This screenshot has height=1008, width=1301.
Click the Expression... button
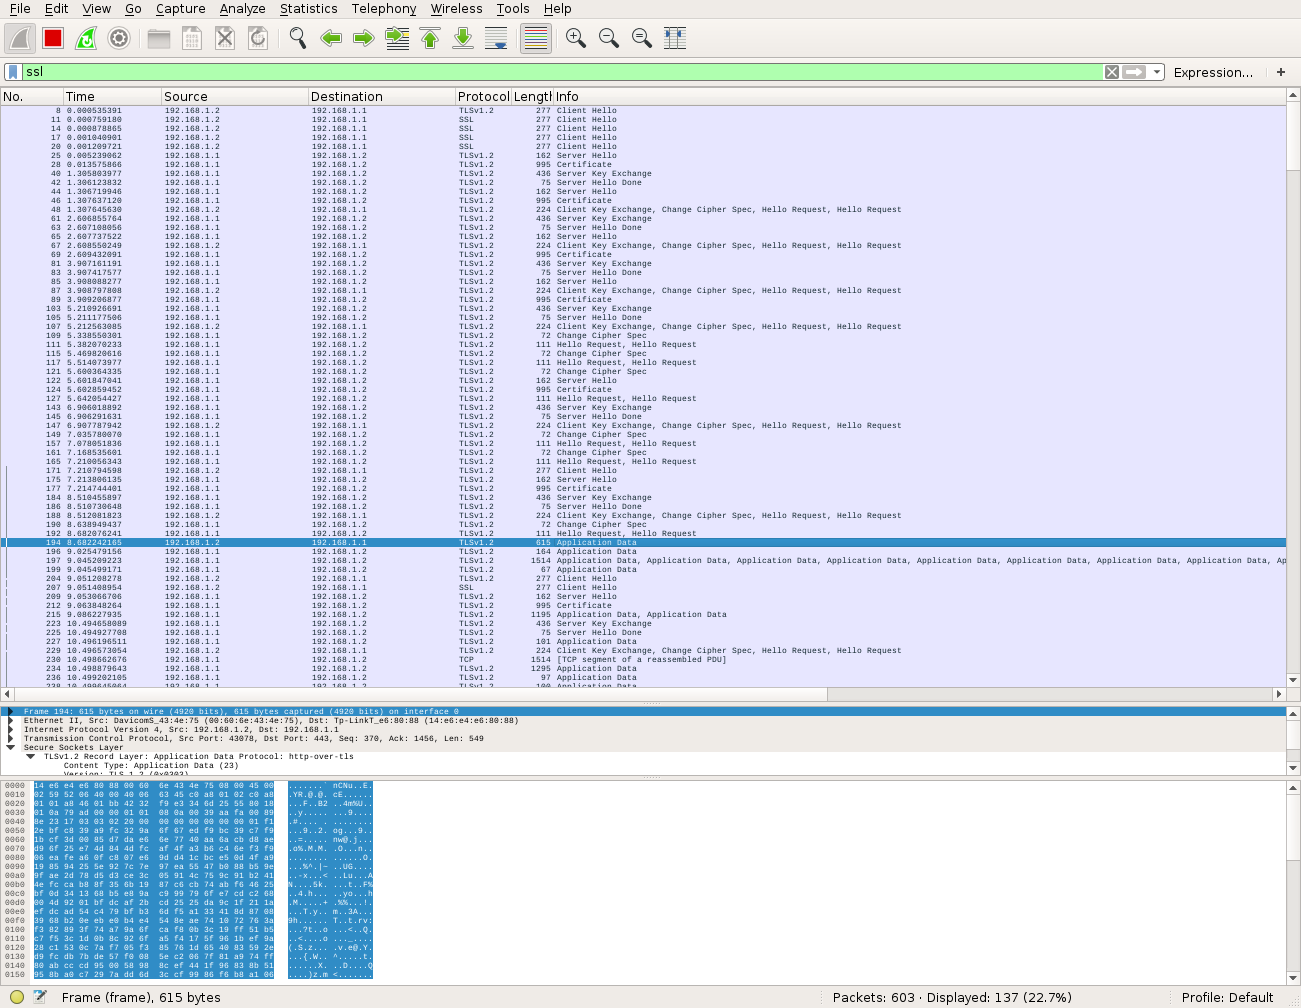[x=1213, y=72]
